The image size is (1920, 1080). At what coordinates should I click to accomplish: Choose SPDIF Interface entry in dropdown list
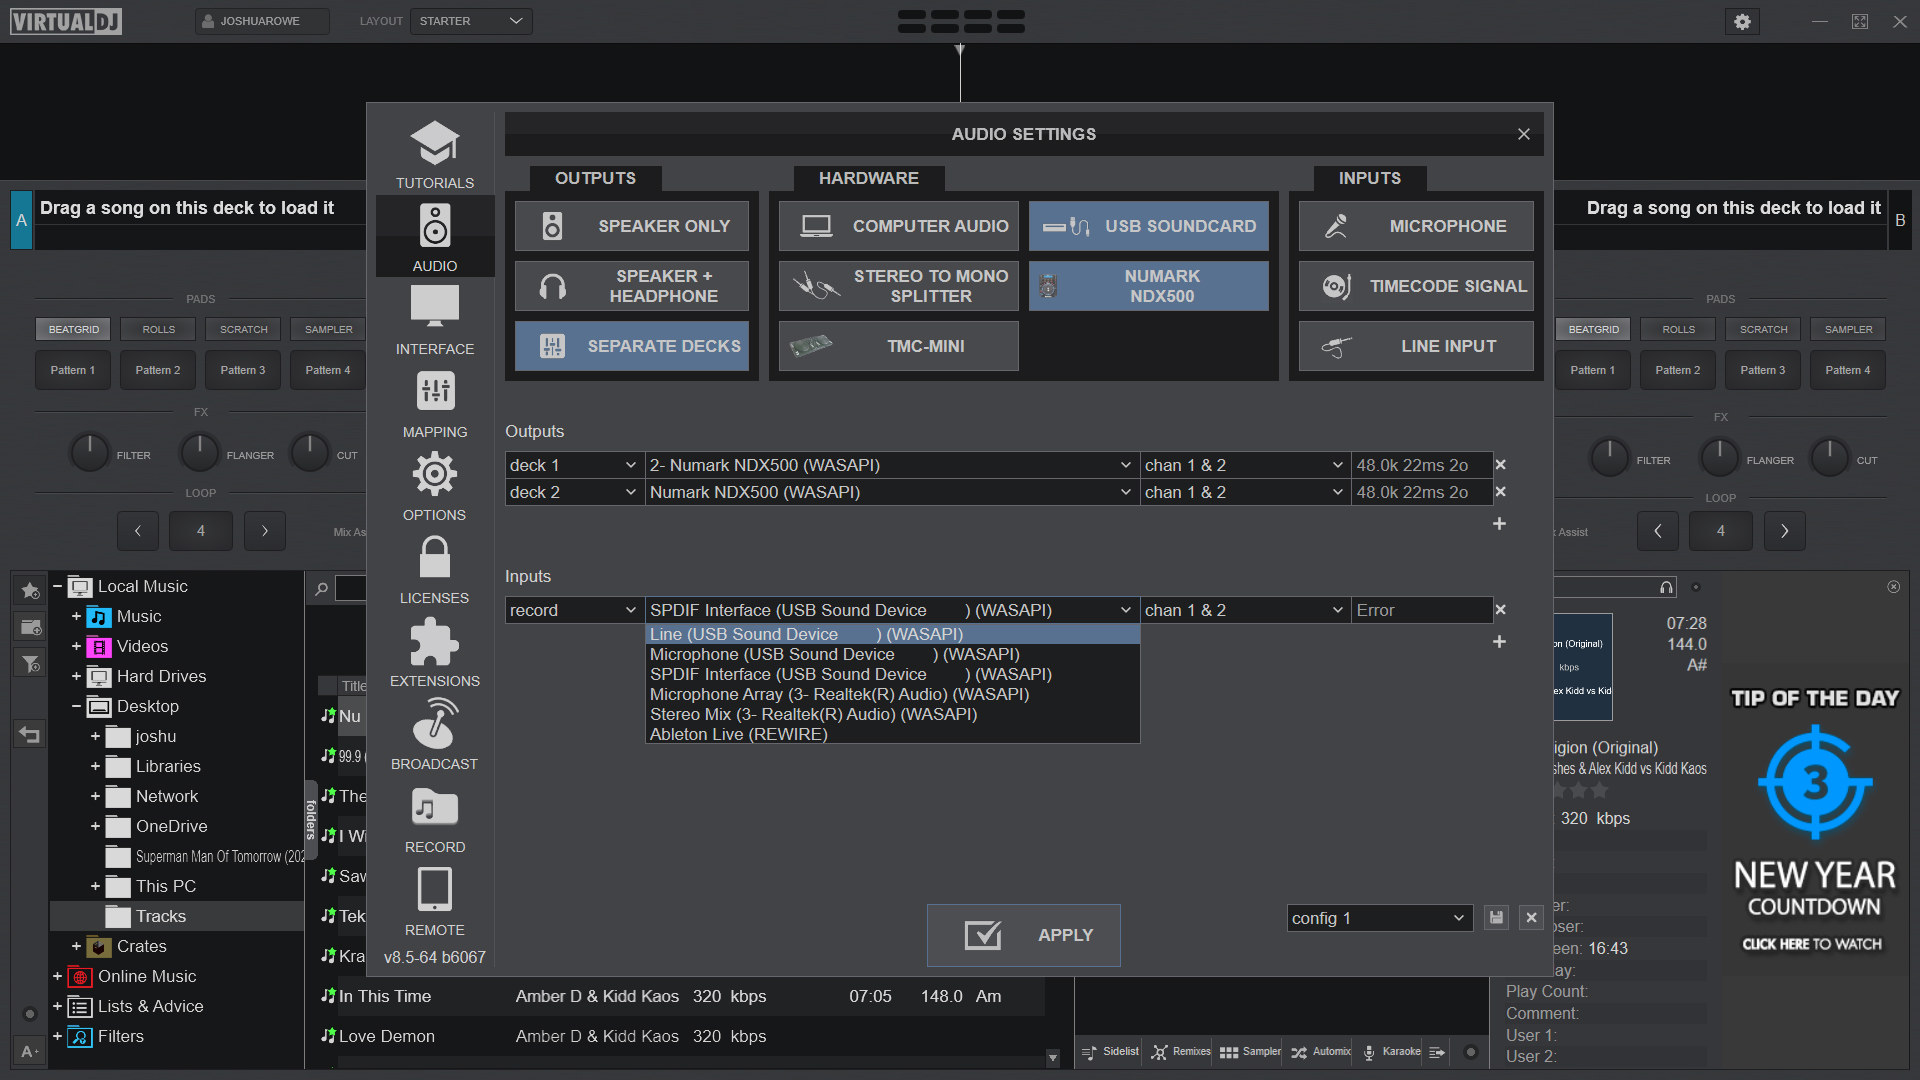(892, 674)
